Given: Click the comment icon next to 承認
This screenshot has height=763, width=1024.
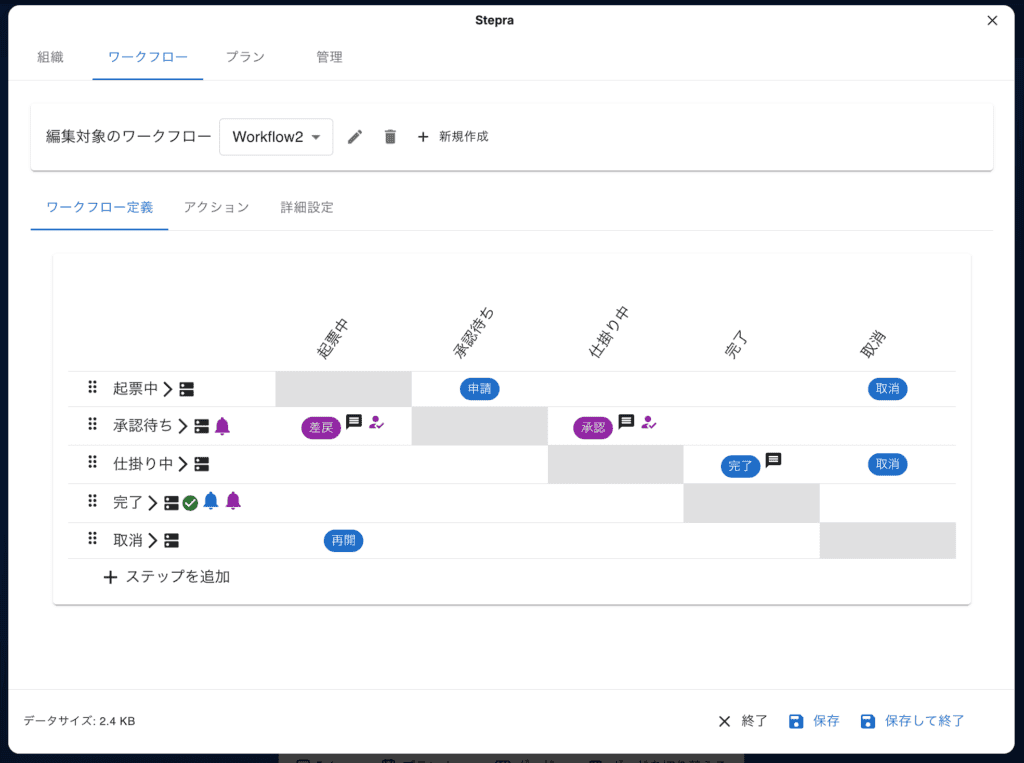Looking at the screenshot, I should [x=626, y=422].
